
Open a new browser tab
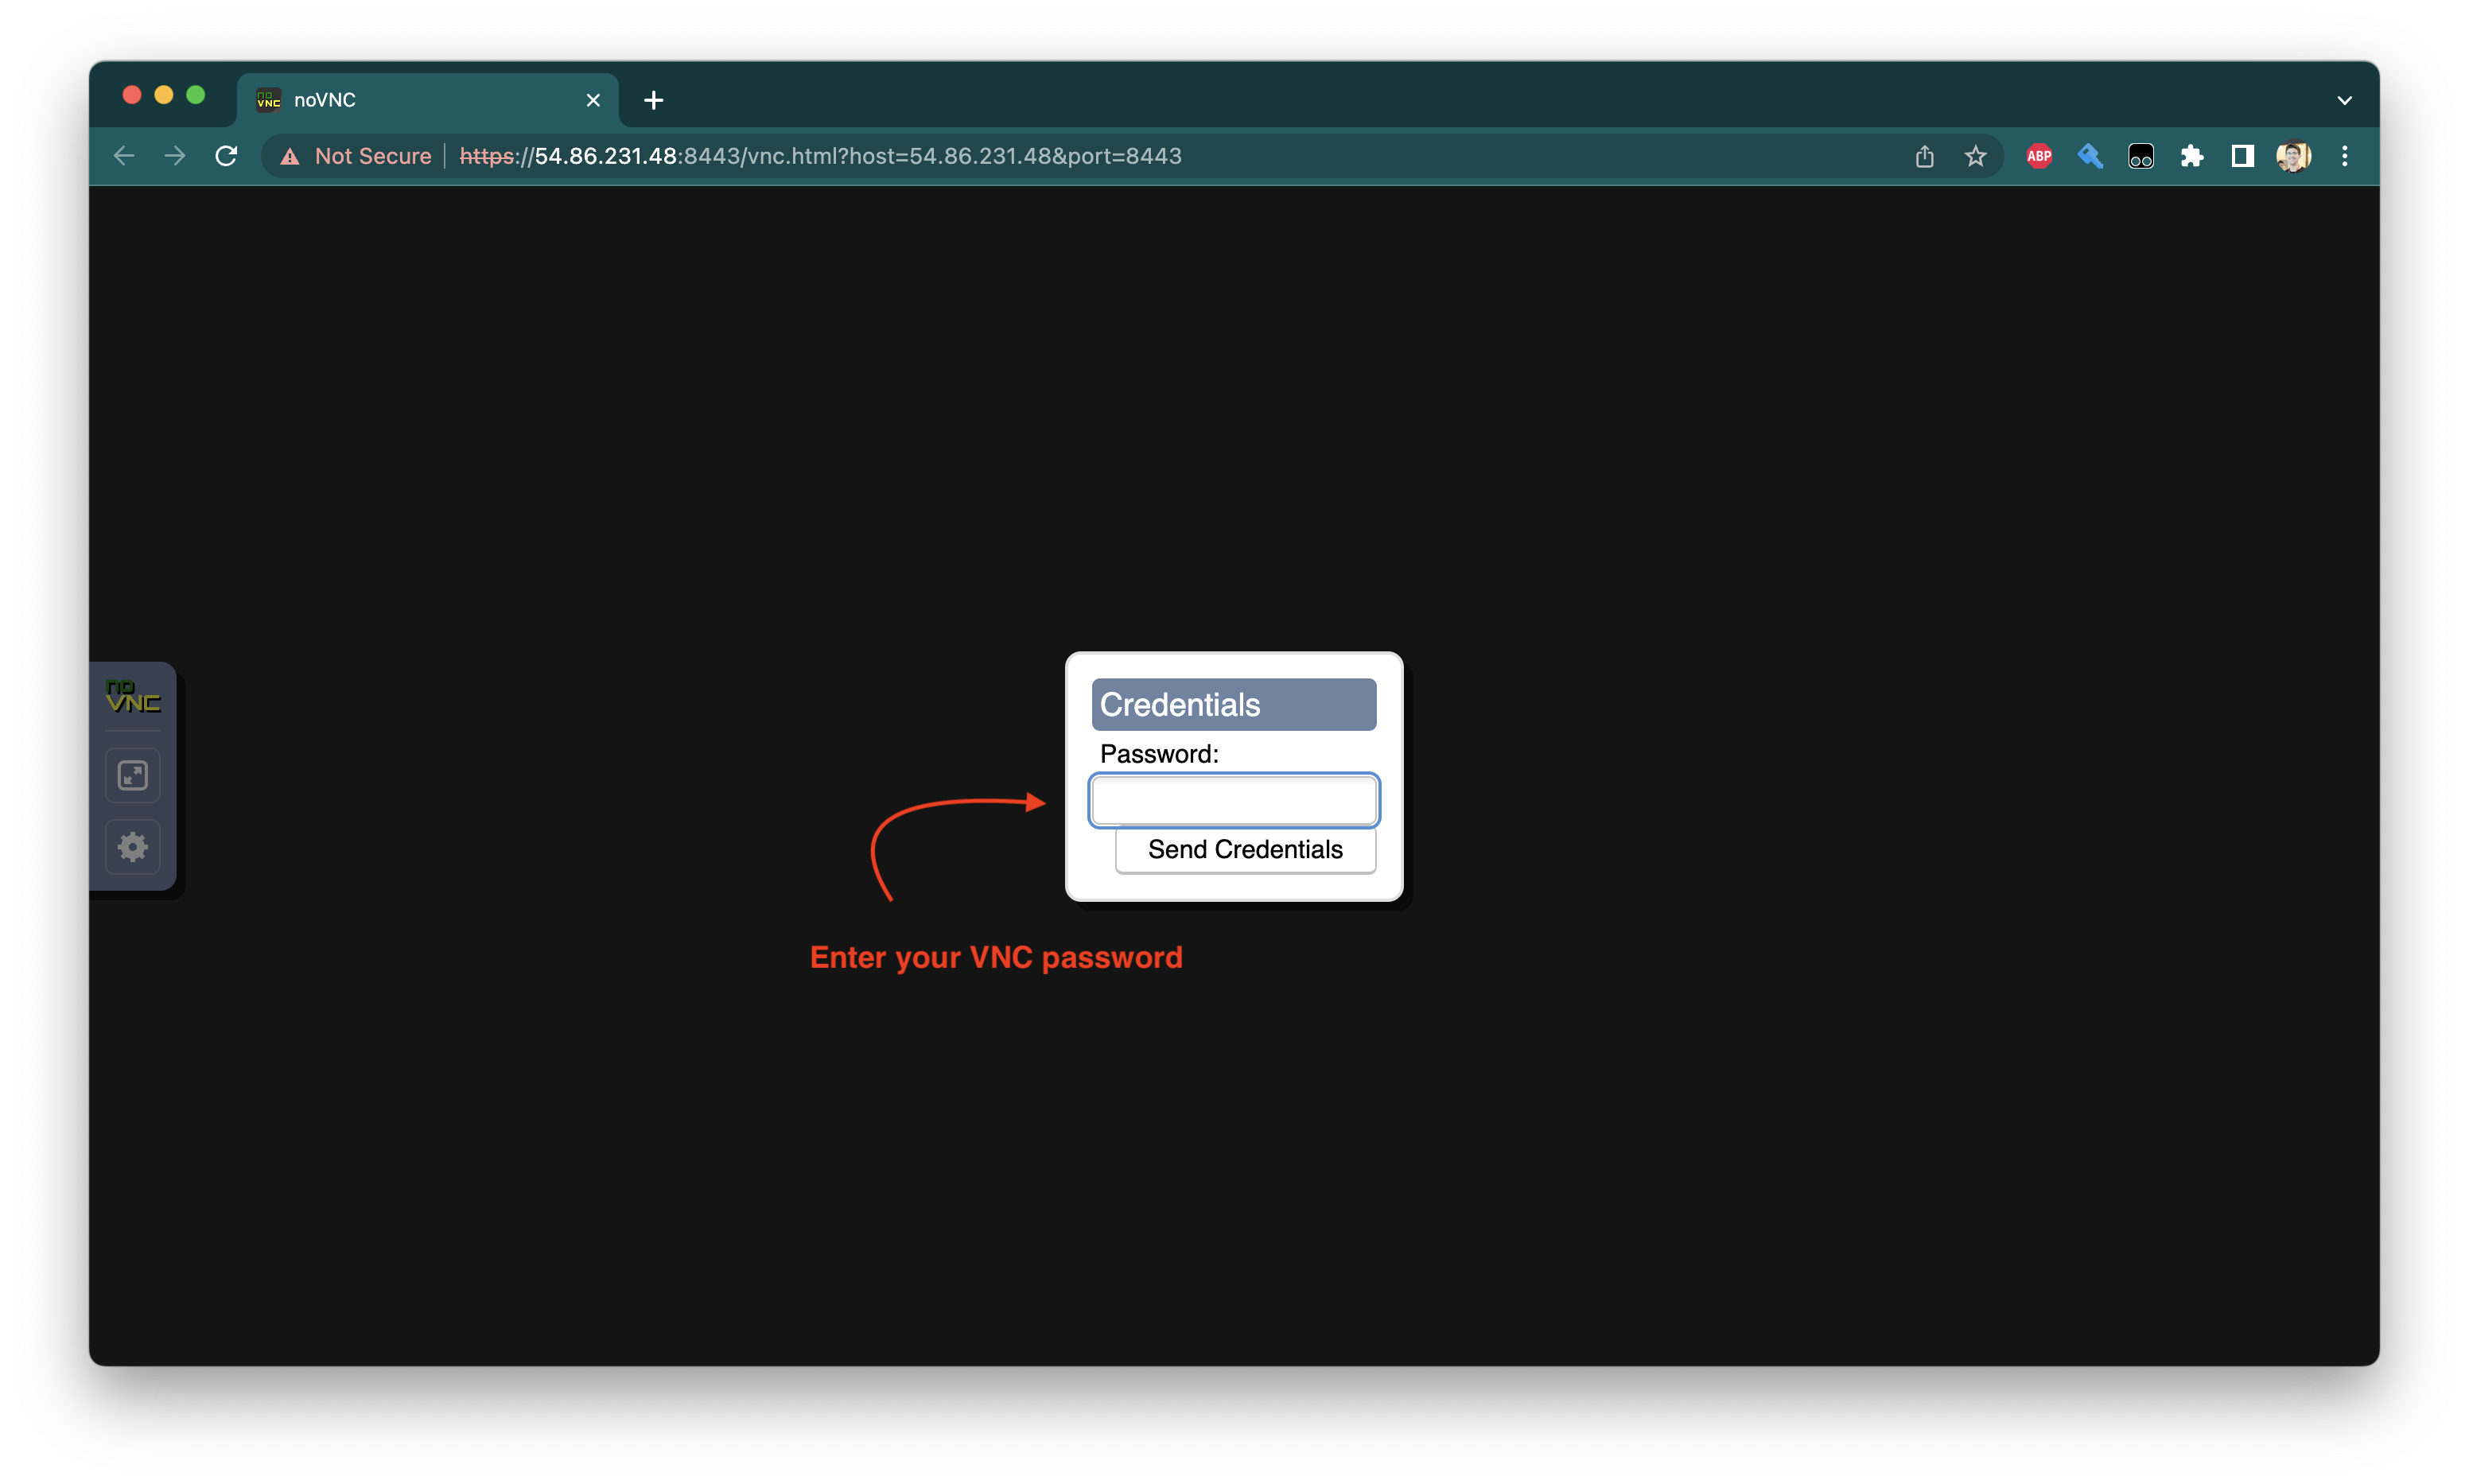point(652,99)
